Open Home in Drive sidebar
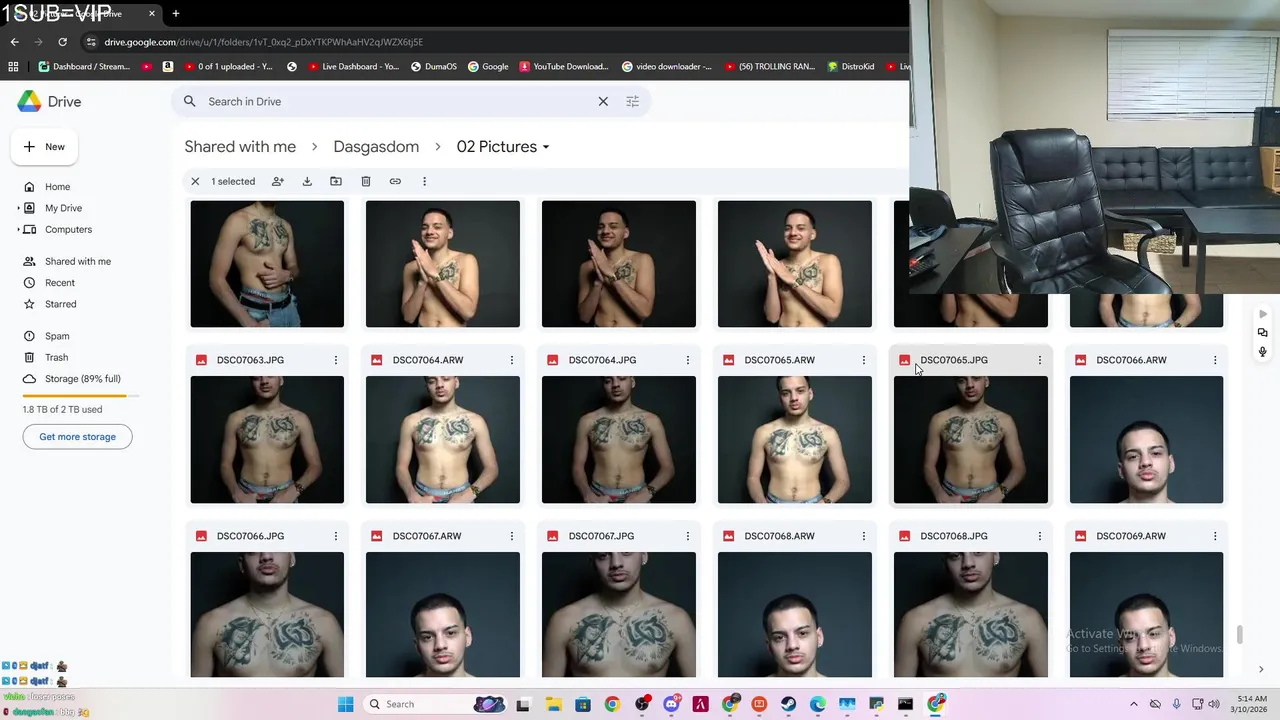The height and width of the screenshot is (720, 1280). [x=57, y=187]
